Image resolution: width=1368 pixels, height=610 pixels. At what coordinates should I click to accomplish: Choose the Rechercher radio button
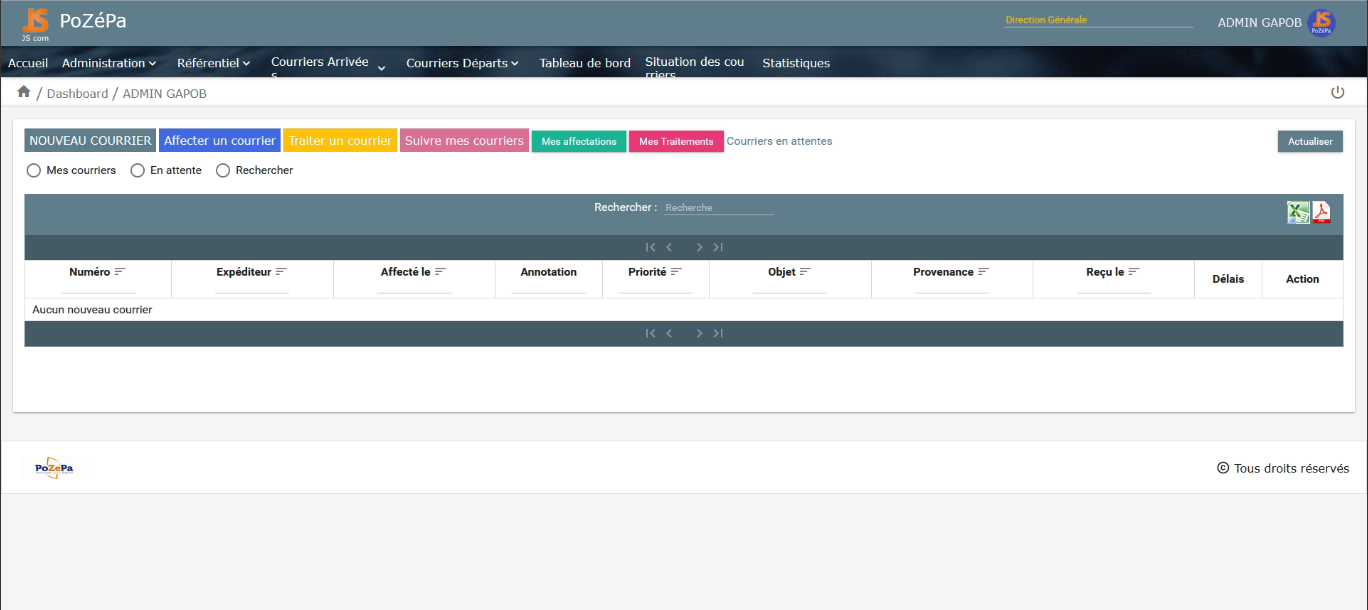click(x=223, y=171)
